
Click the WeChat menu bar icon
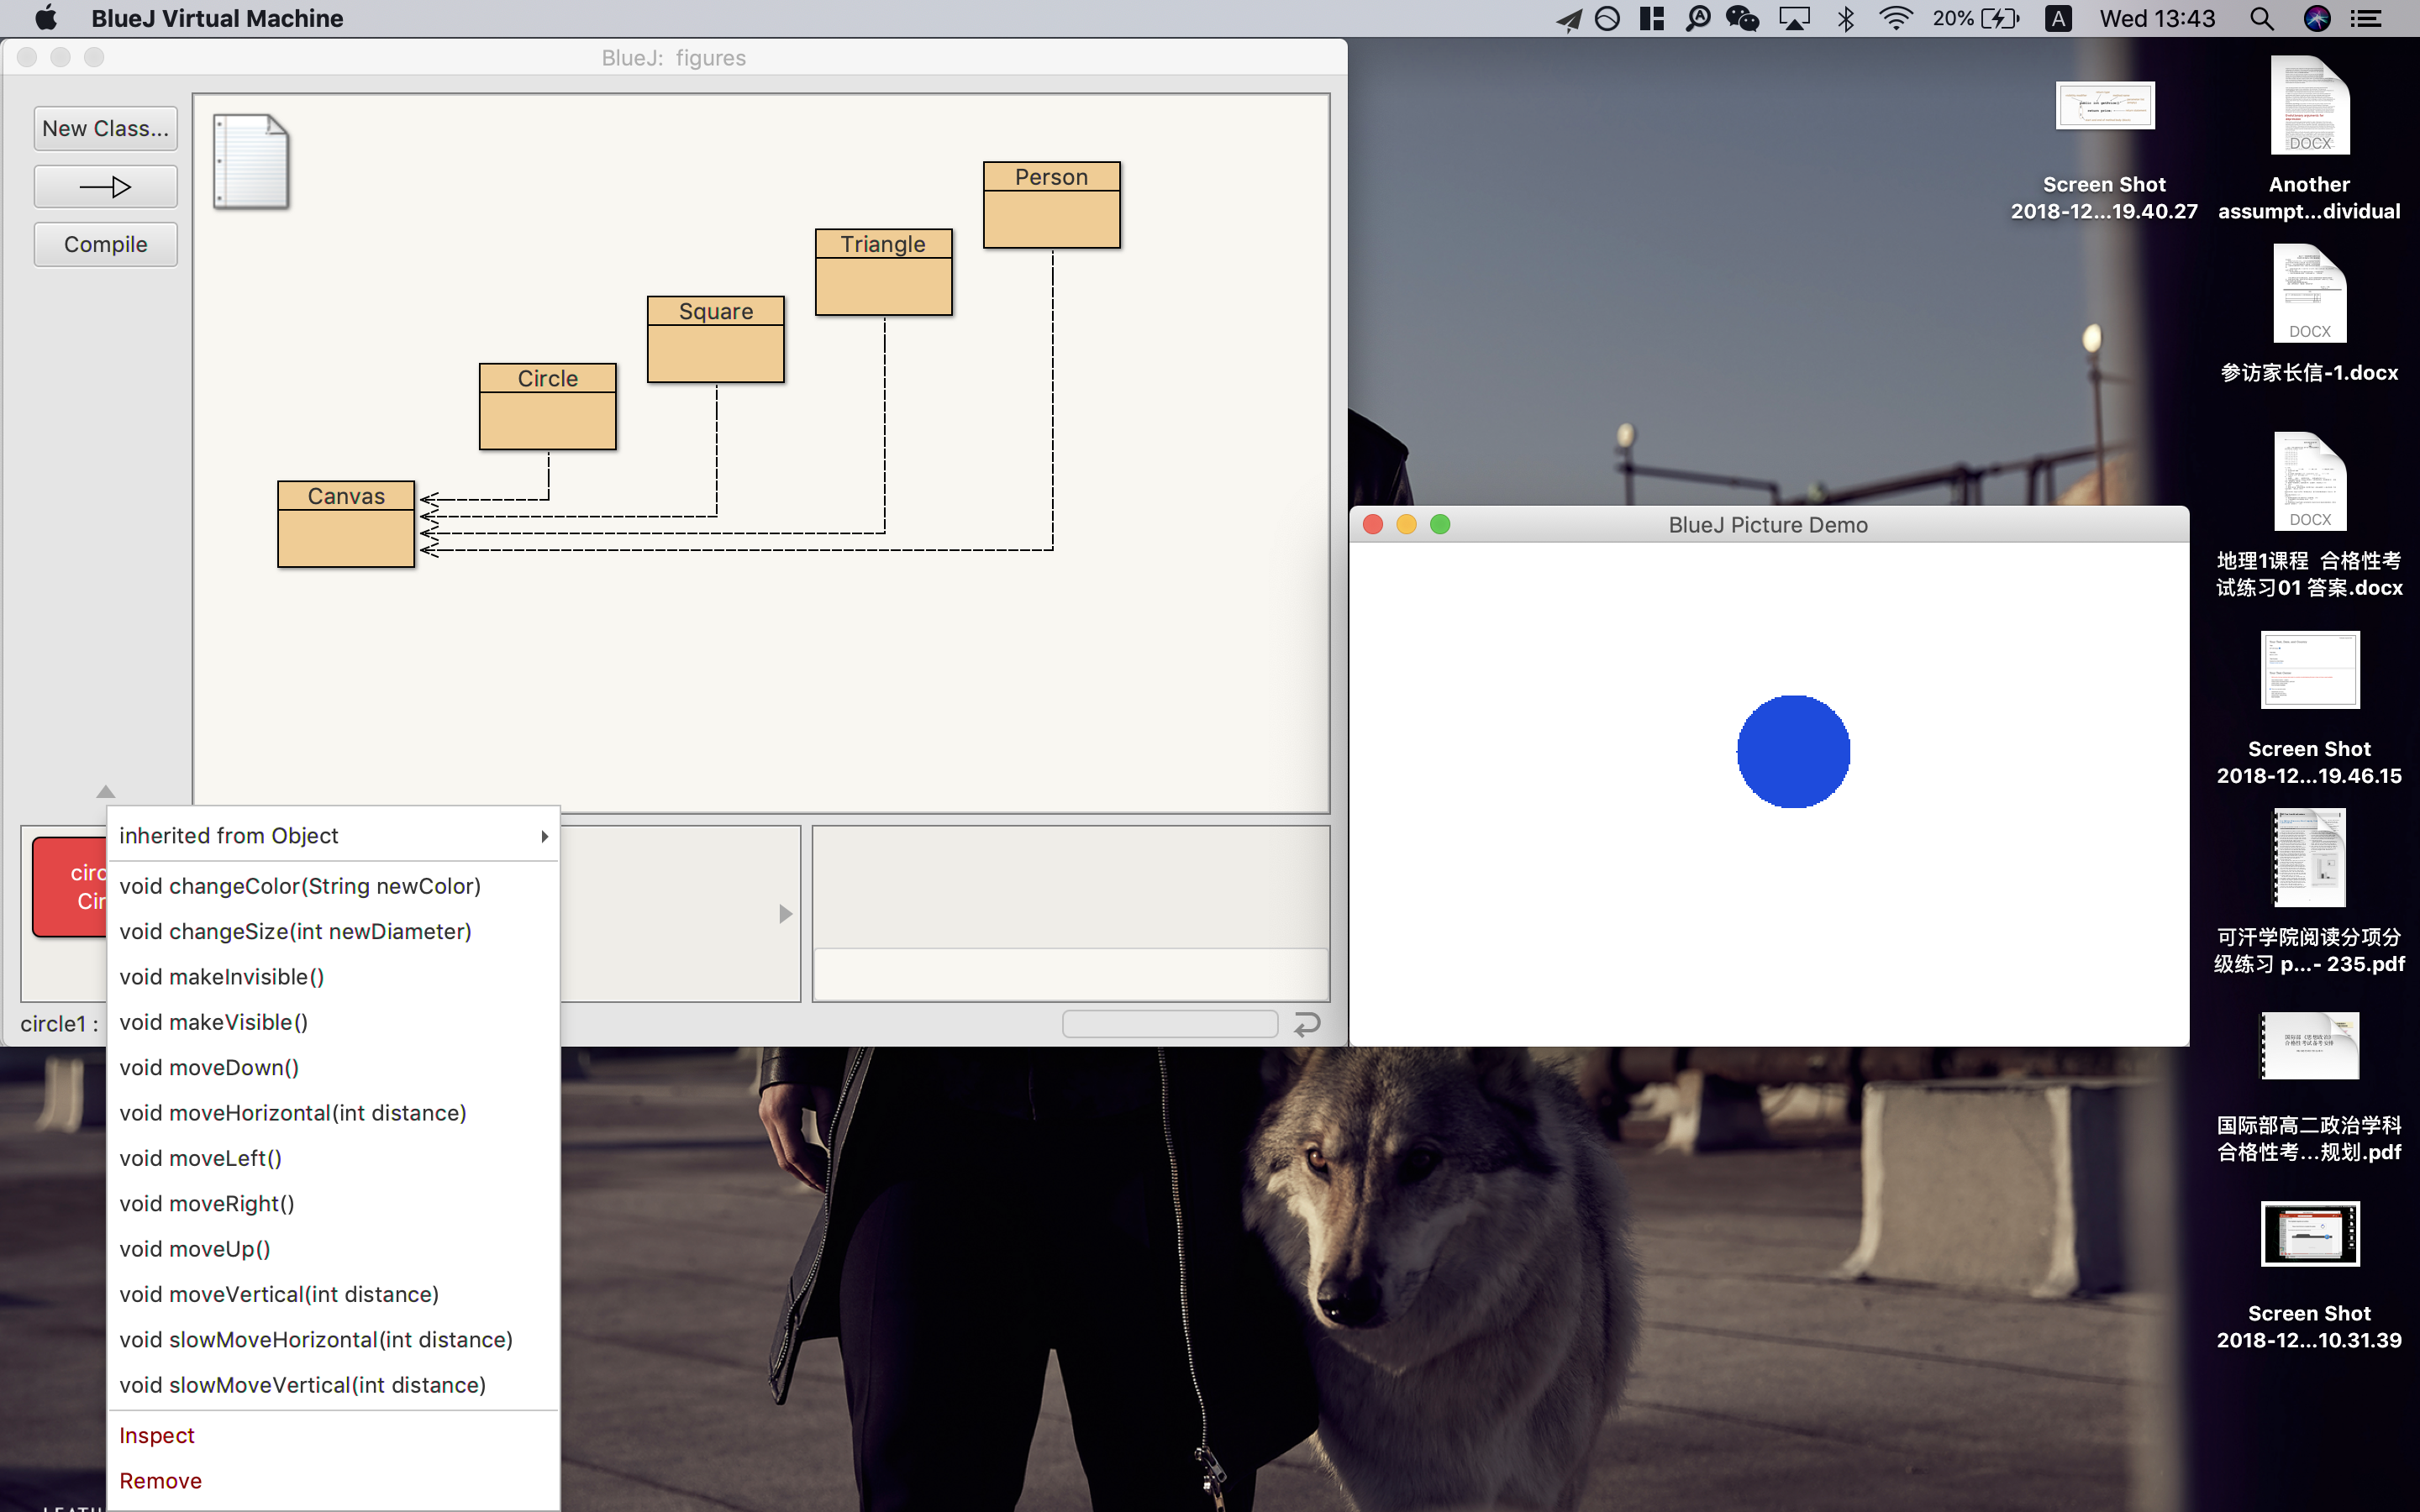[1742, 19]
